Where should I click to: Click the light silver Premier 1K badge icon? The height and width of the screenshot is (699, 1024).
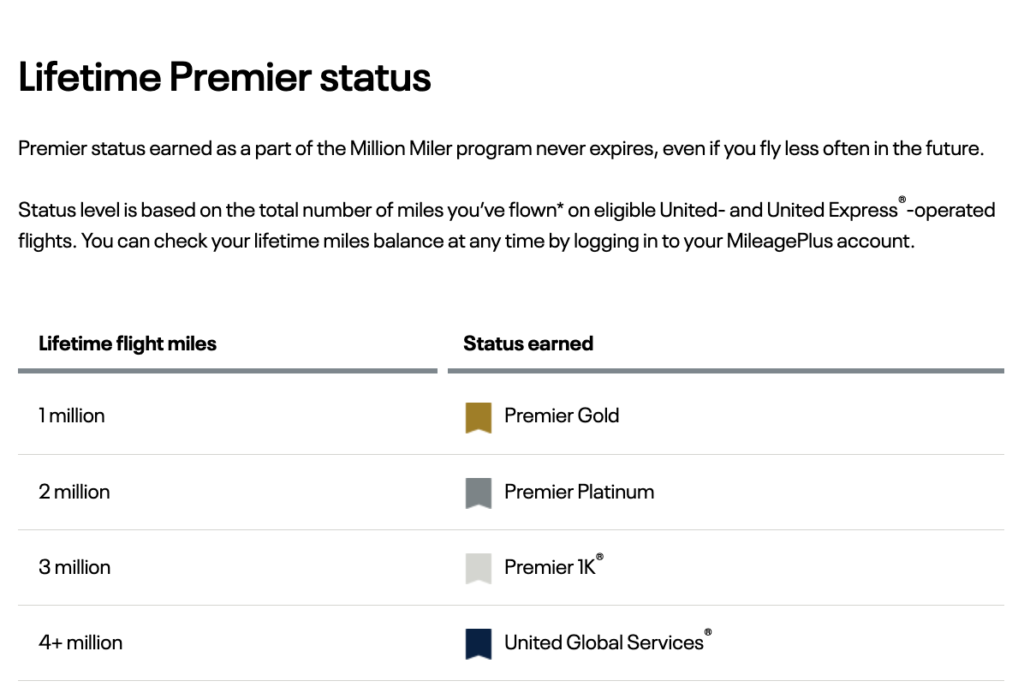pos(478,568)
